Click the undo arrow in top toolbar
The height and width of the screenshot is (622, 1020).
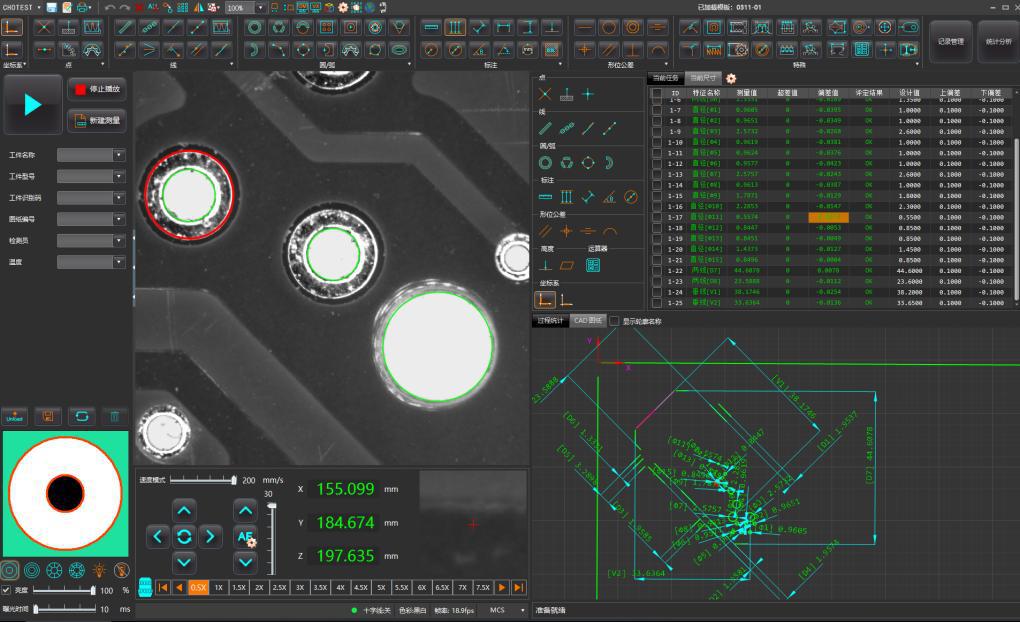tap(110, 7)
